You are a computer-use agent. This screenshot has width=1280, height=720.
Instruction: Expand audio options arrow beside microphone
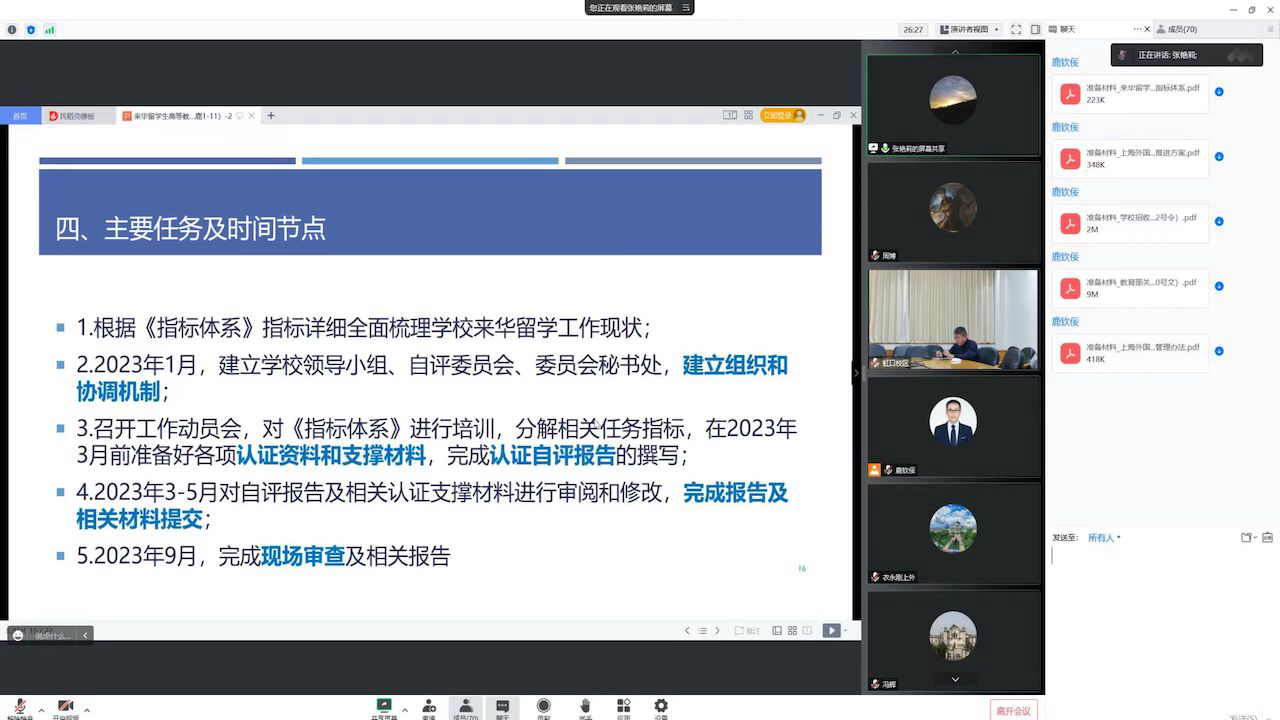click(x=41, y=710)
